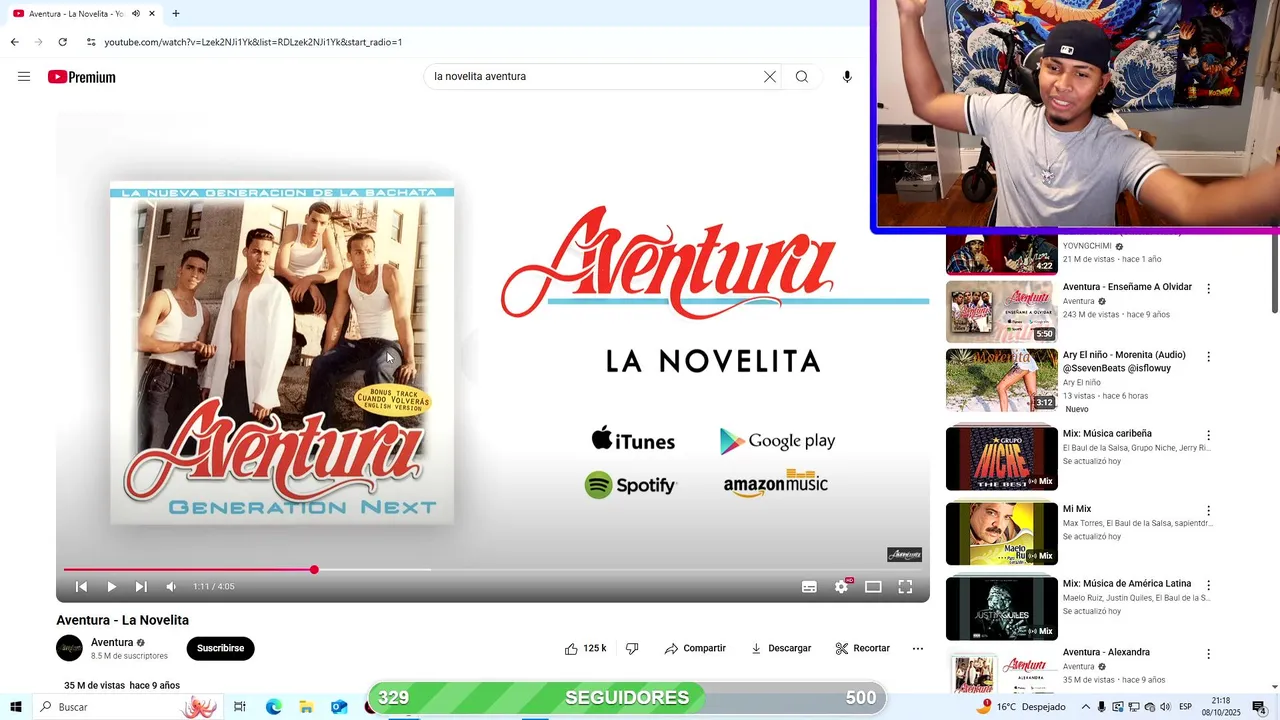Open the site information icon in the address bar
The height and width of the screenshot is (720, 1280).
(91, 42)
